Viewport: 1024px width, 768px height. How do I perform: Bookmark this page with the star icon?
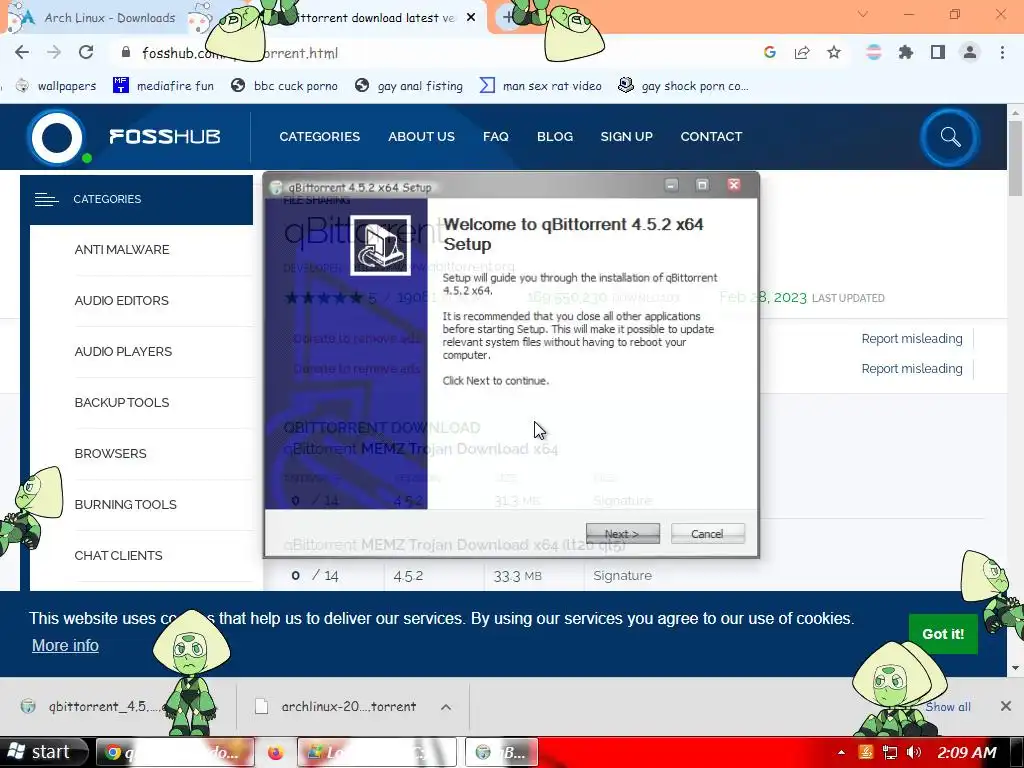(x=834, y=53)
